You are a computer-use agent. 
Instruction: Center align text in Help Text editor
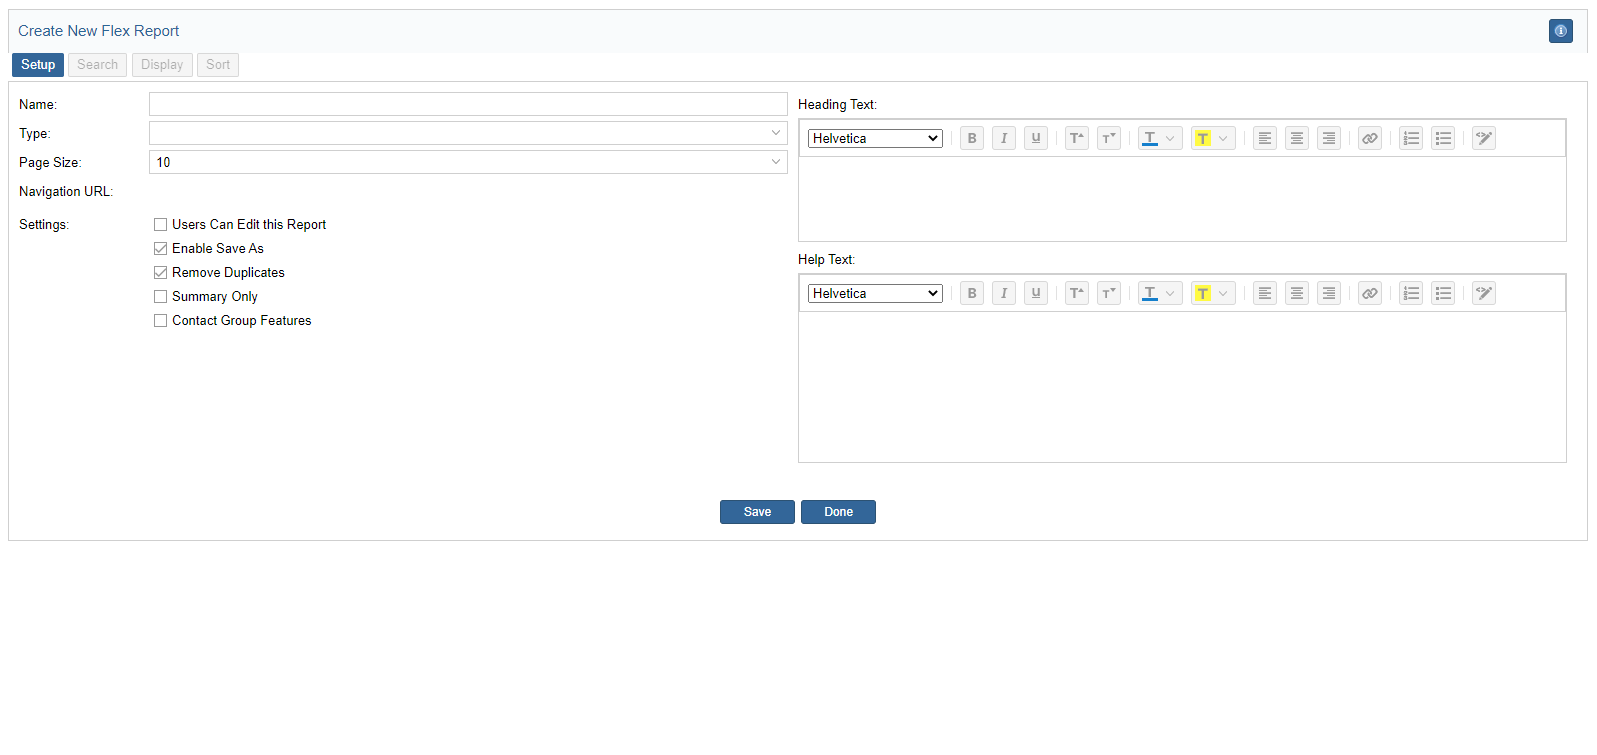(x=1296, y=294)
